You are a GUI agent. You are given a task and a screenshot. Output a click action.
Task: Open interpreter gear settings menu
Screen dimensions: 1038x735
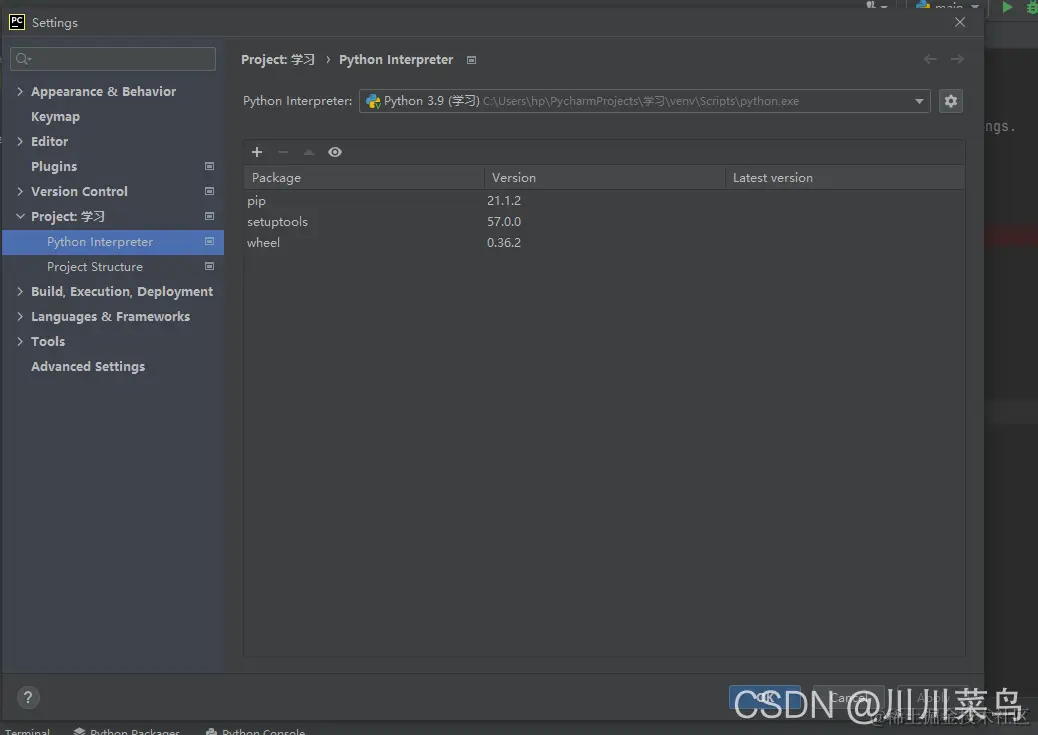[x=951, y=101]
